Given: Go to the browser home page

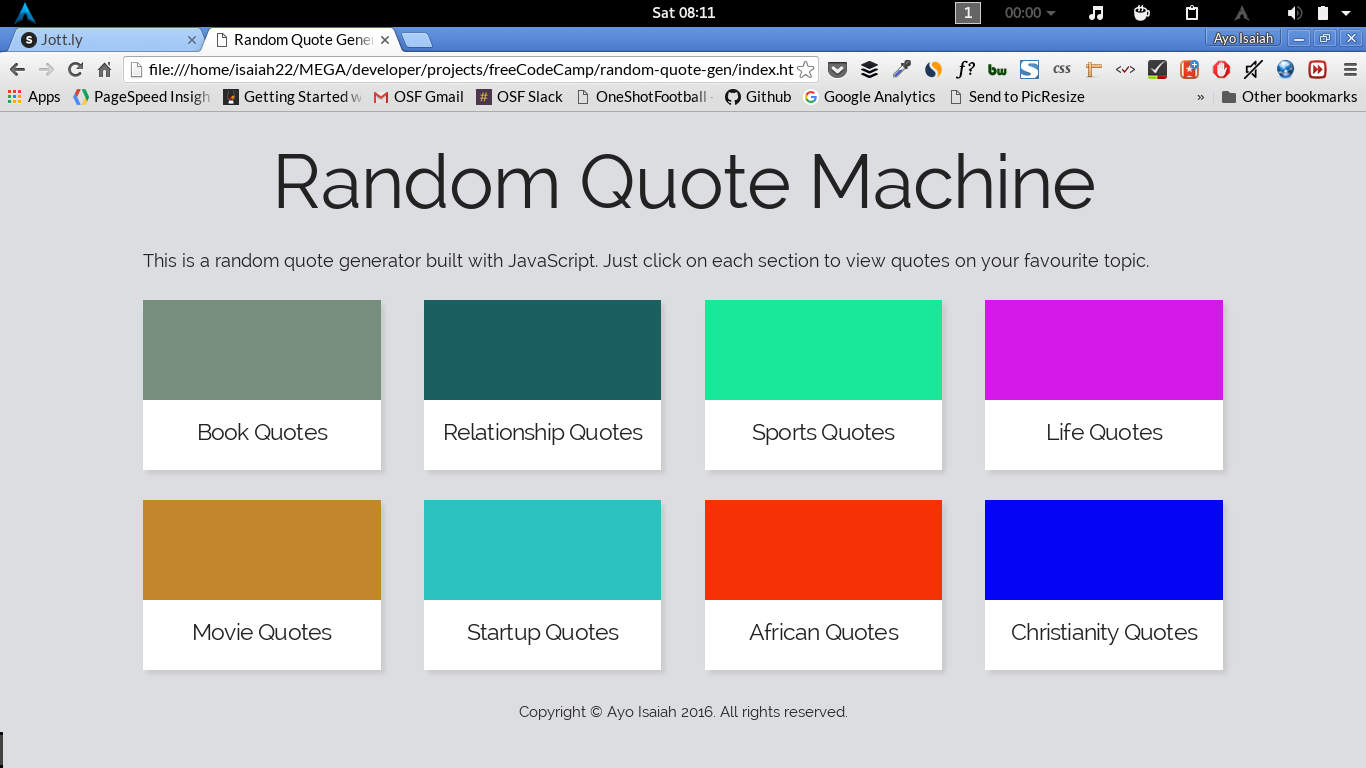Looking at the screenshot, I should pyautogui.click(x=104, y=69).
